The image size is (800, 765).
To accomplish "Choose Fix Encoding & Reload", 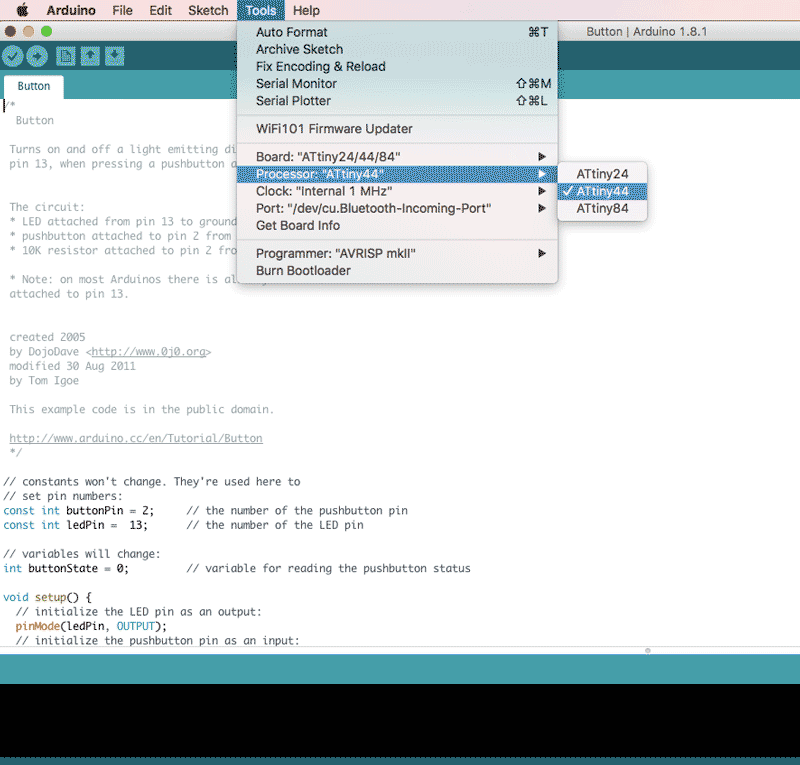I will (x=397, y=67).
